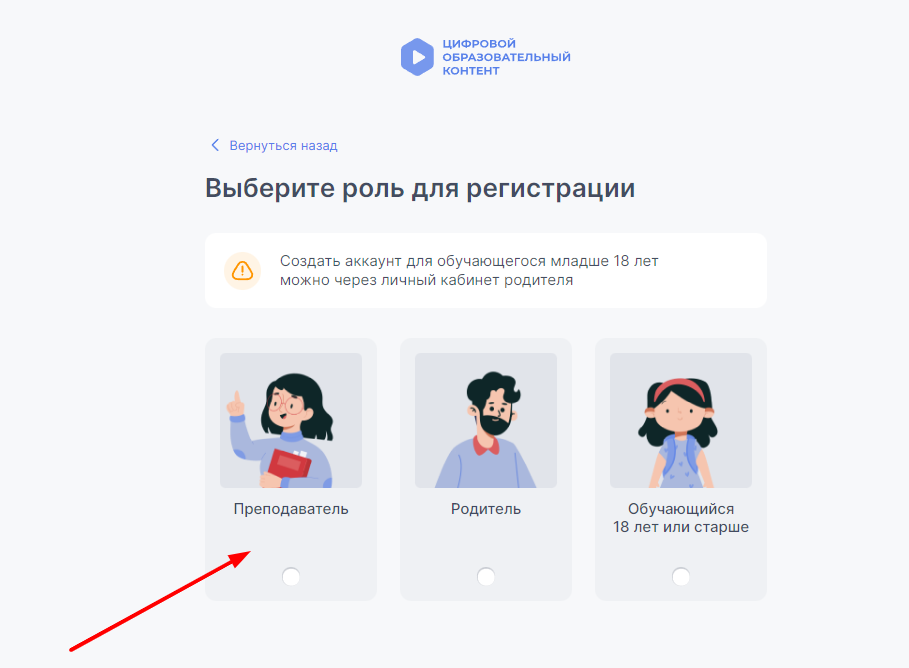Click the Родитель role label

click(x=486, y=509)
